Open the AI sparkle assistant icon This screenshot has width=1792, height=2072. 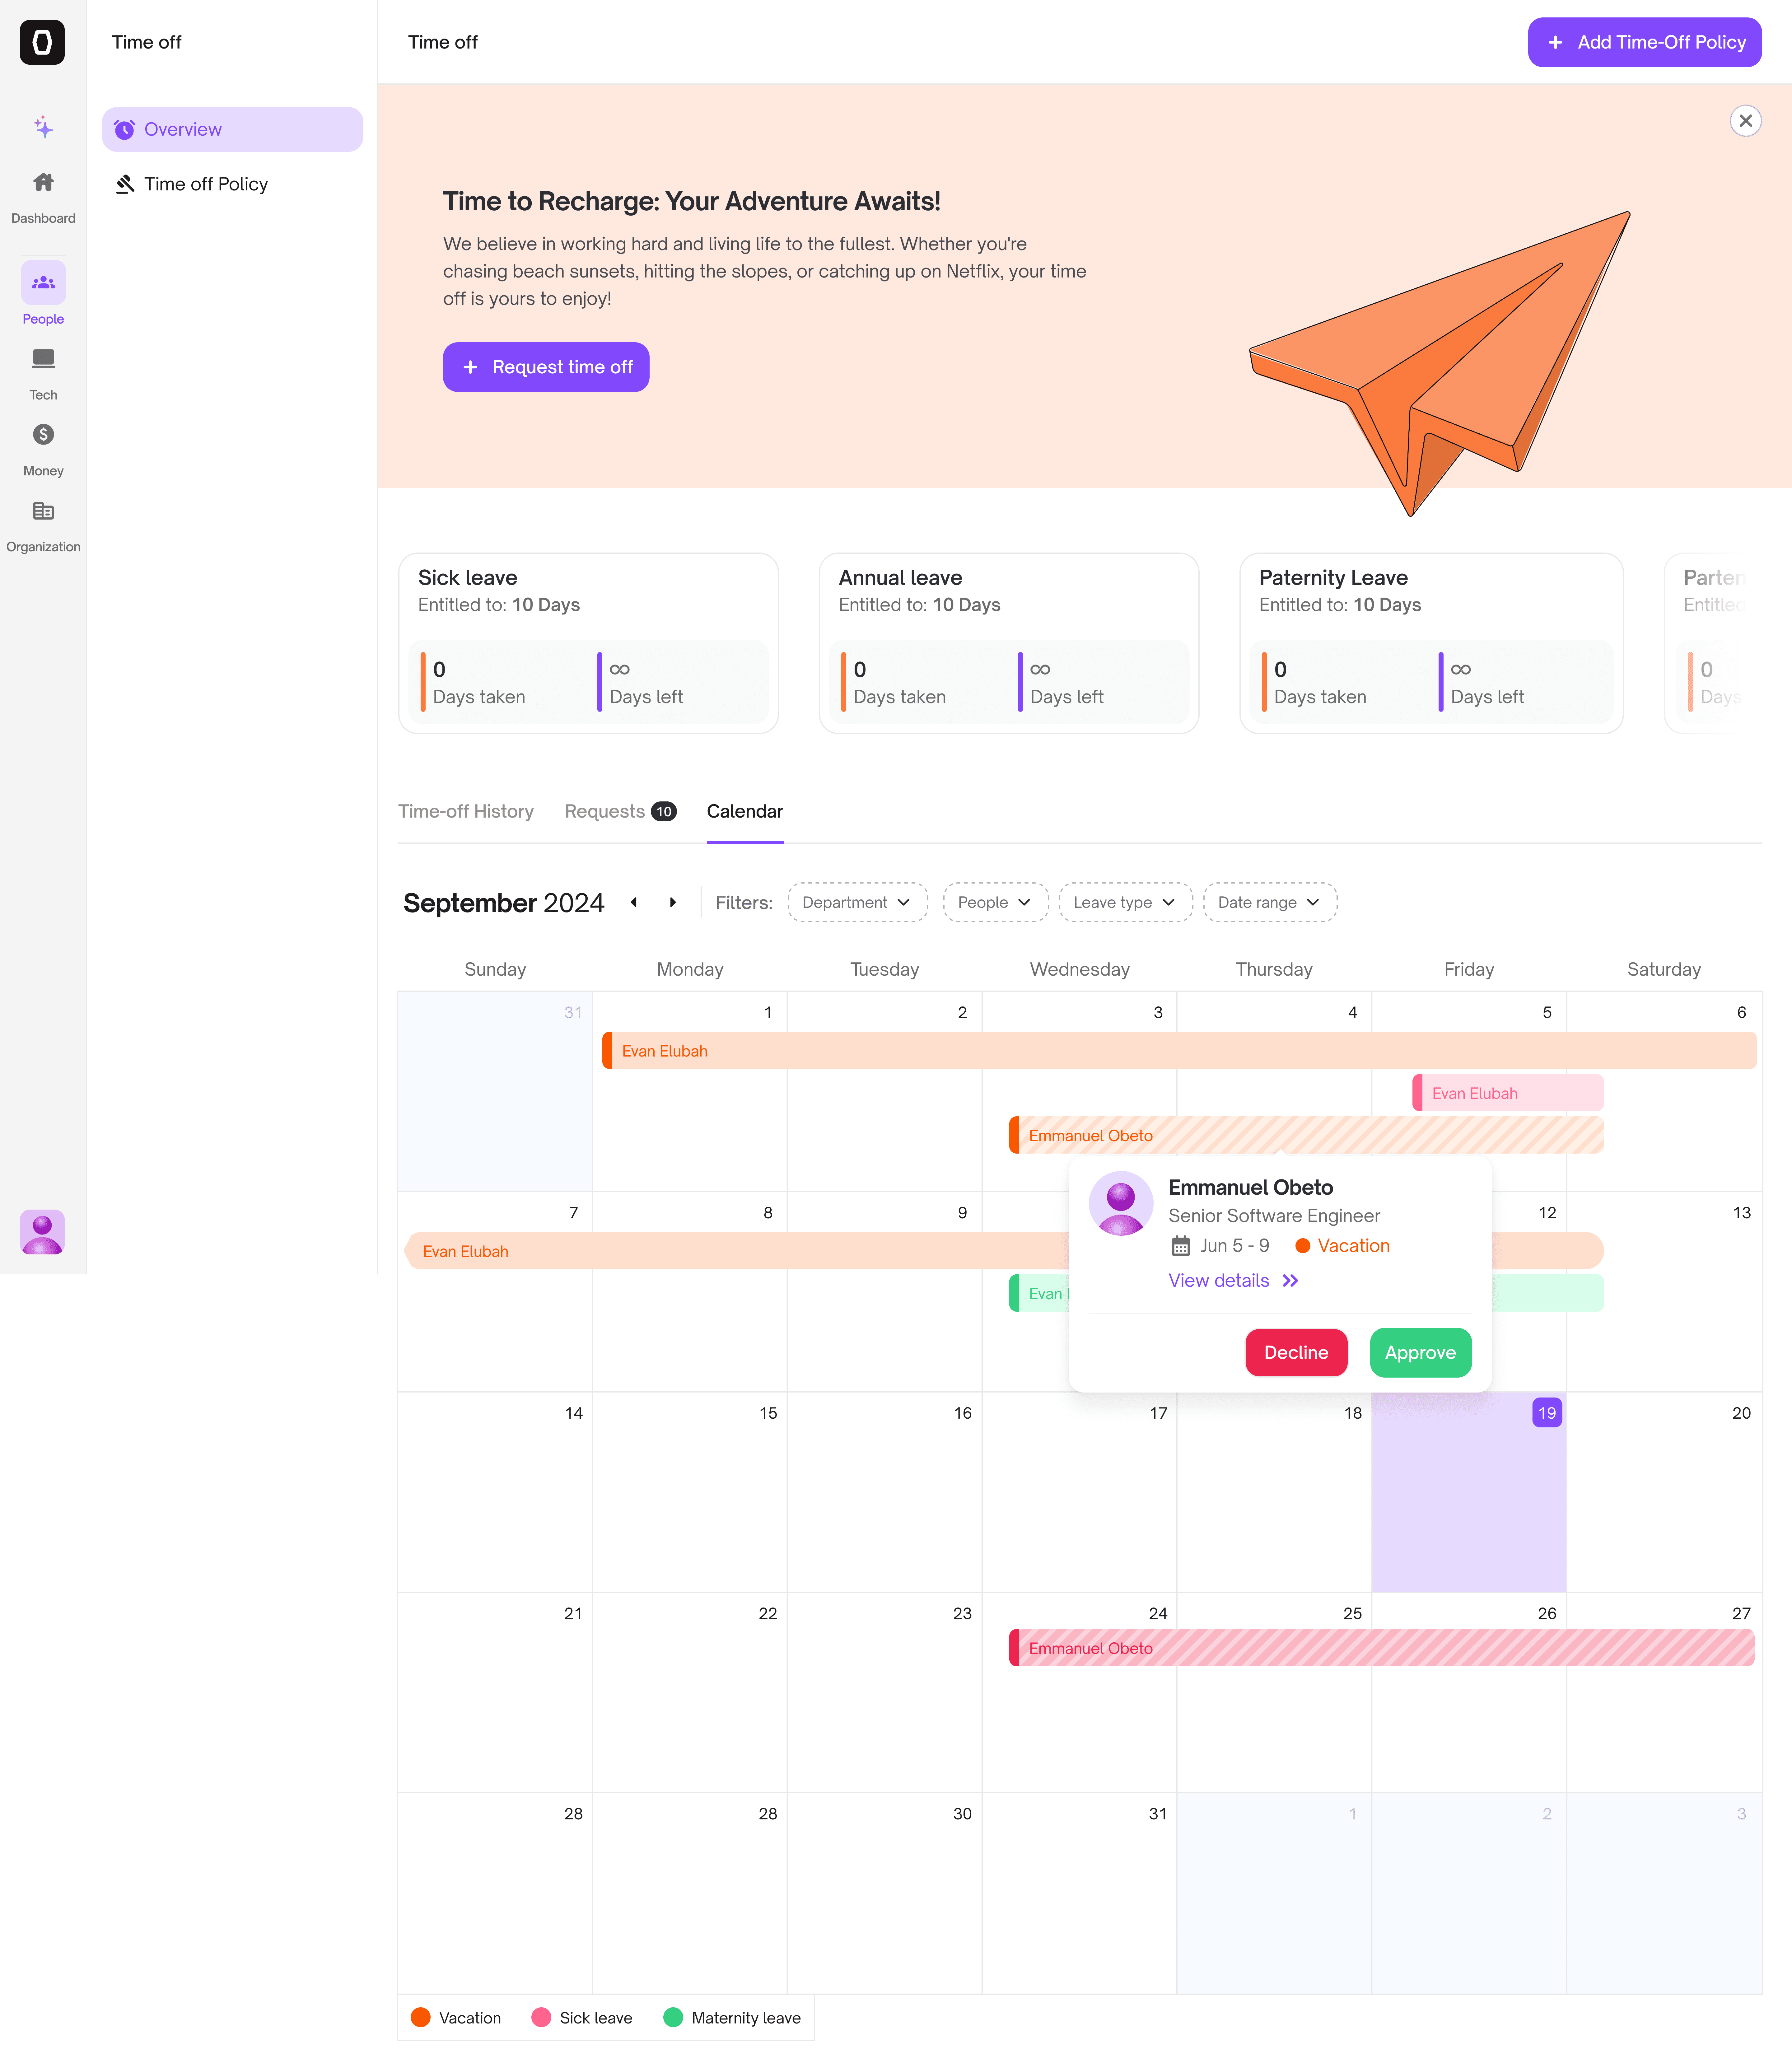click(x=43, y=127)
